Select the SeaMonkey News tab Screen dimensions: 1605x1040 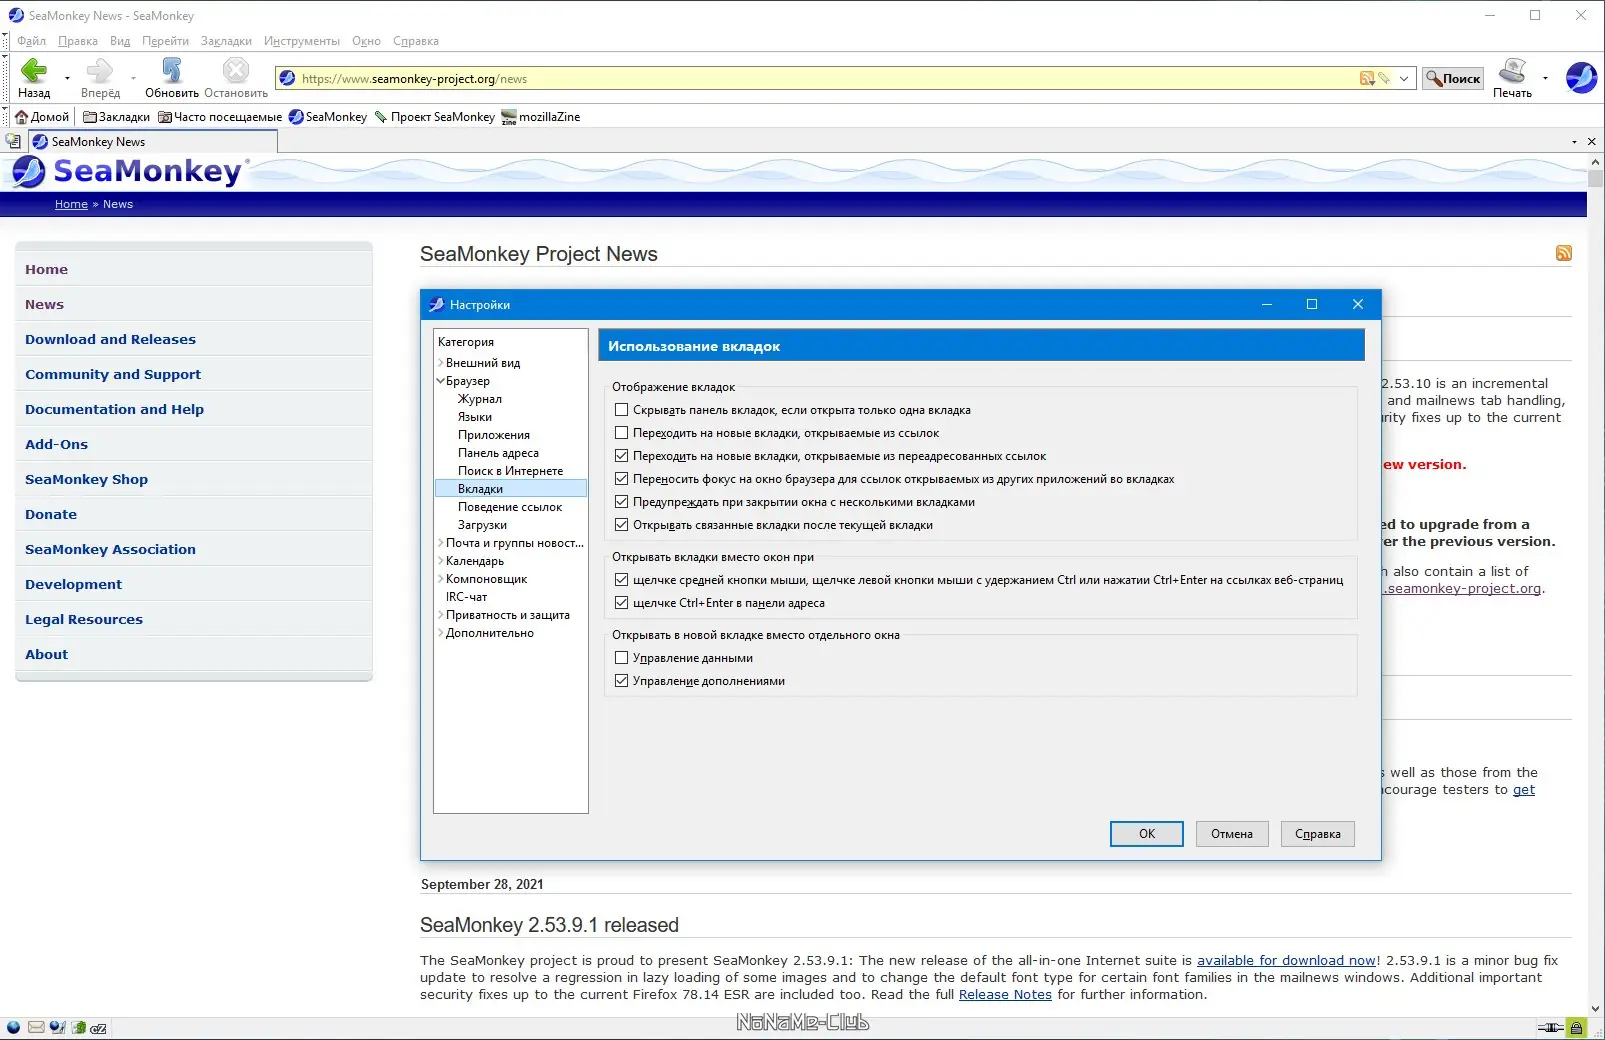tap(152, 142)
